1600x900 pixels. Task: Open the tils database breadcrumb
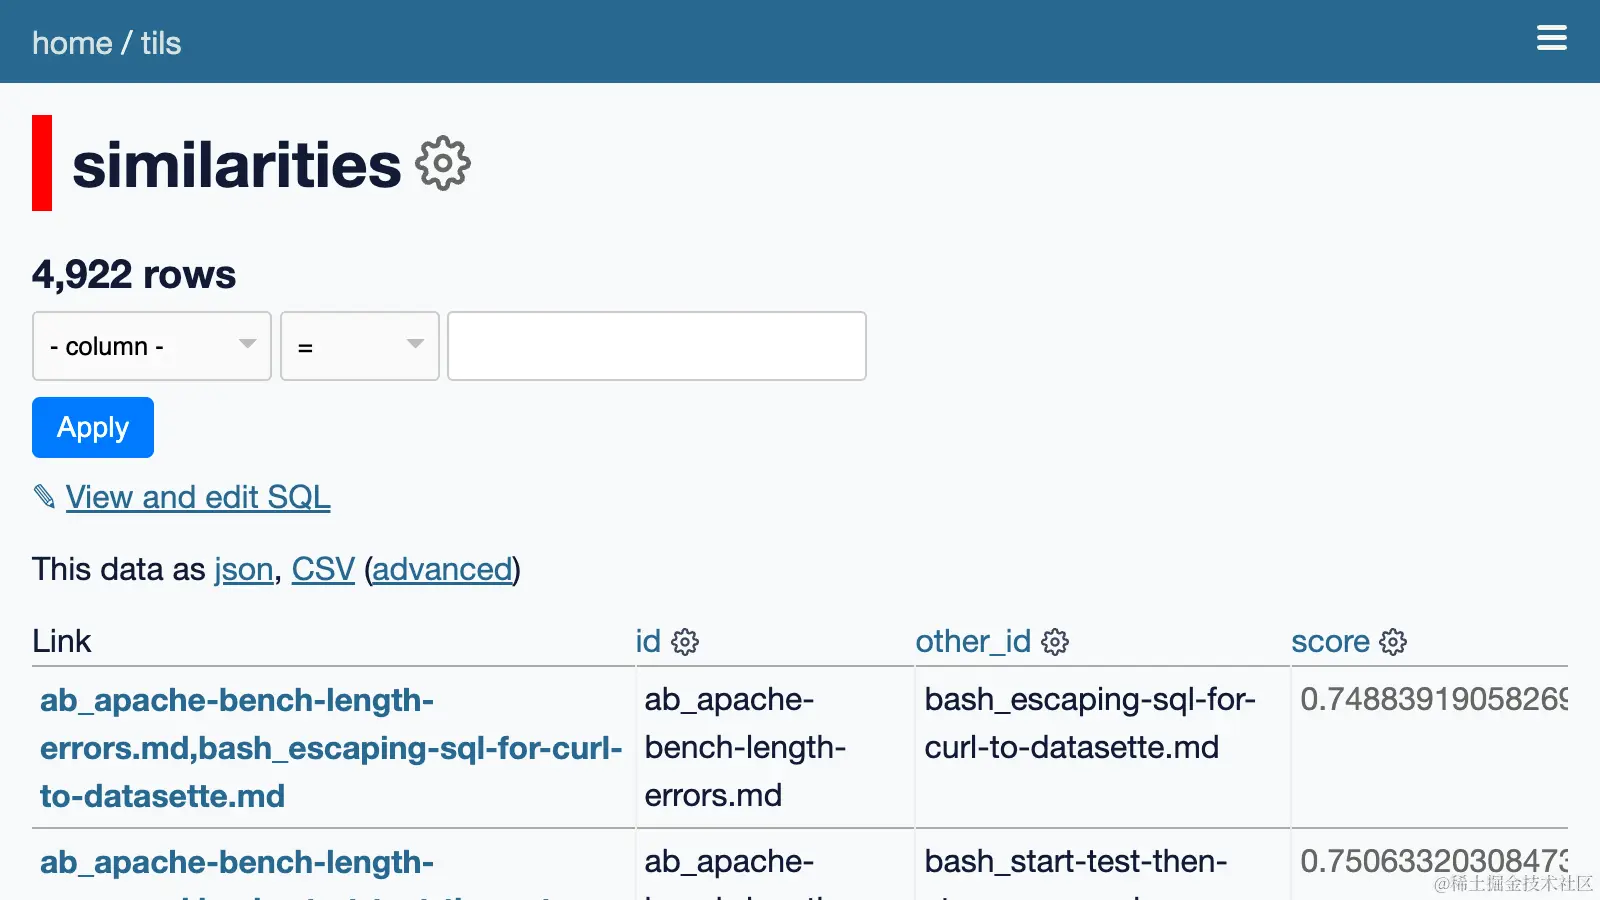tap(160, 42)
